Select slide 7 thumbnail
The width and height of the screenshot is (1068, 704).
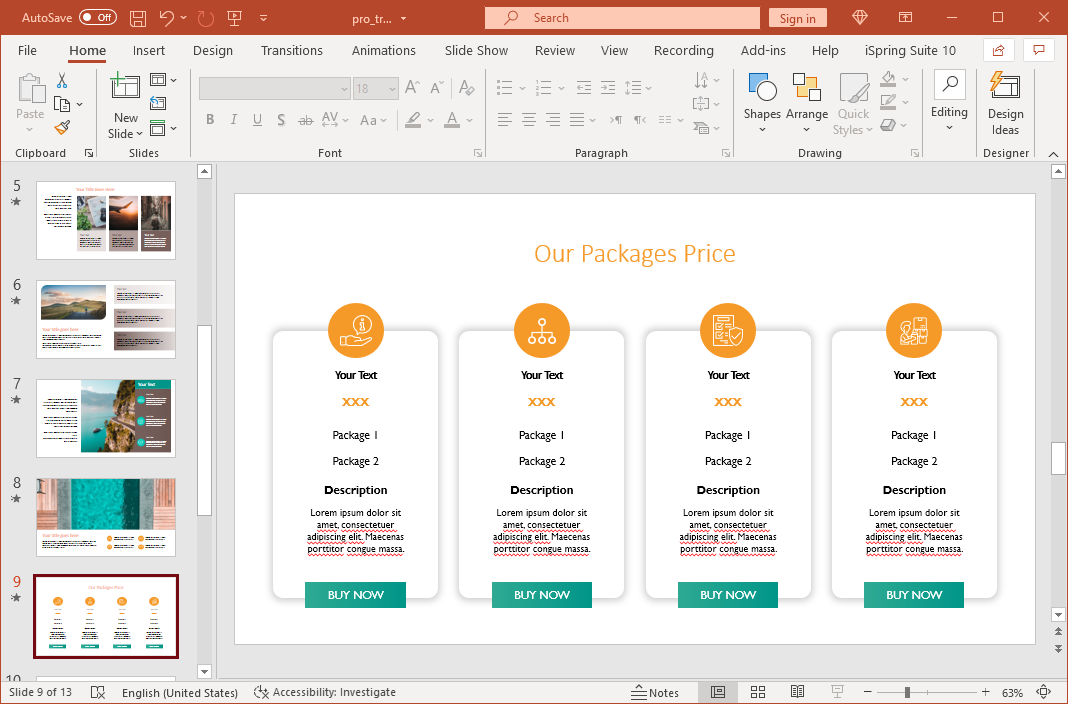105,417
